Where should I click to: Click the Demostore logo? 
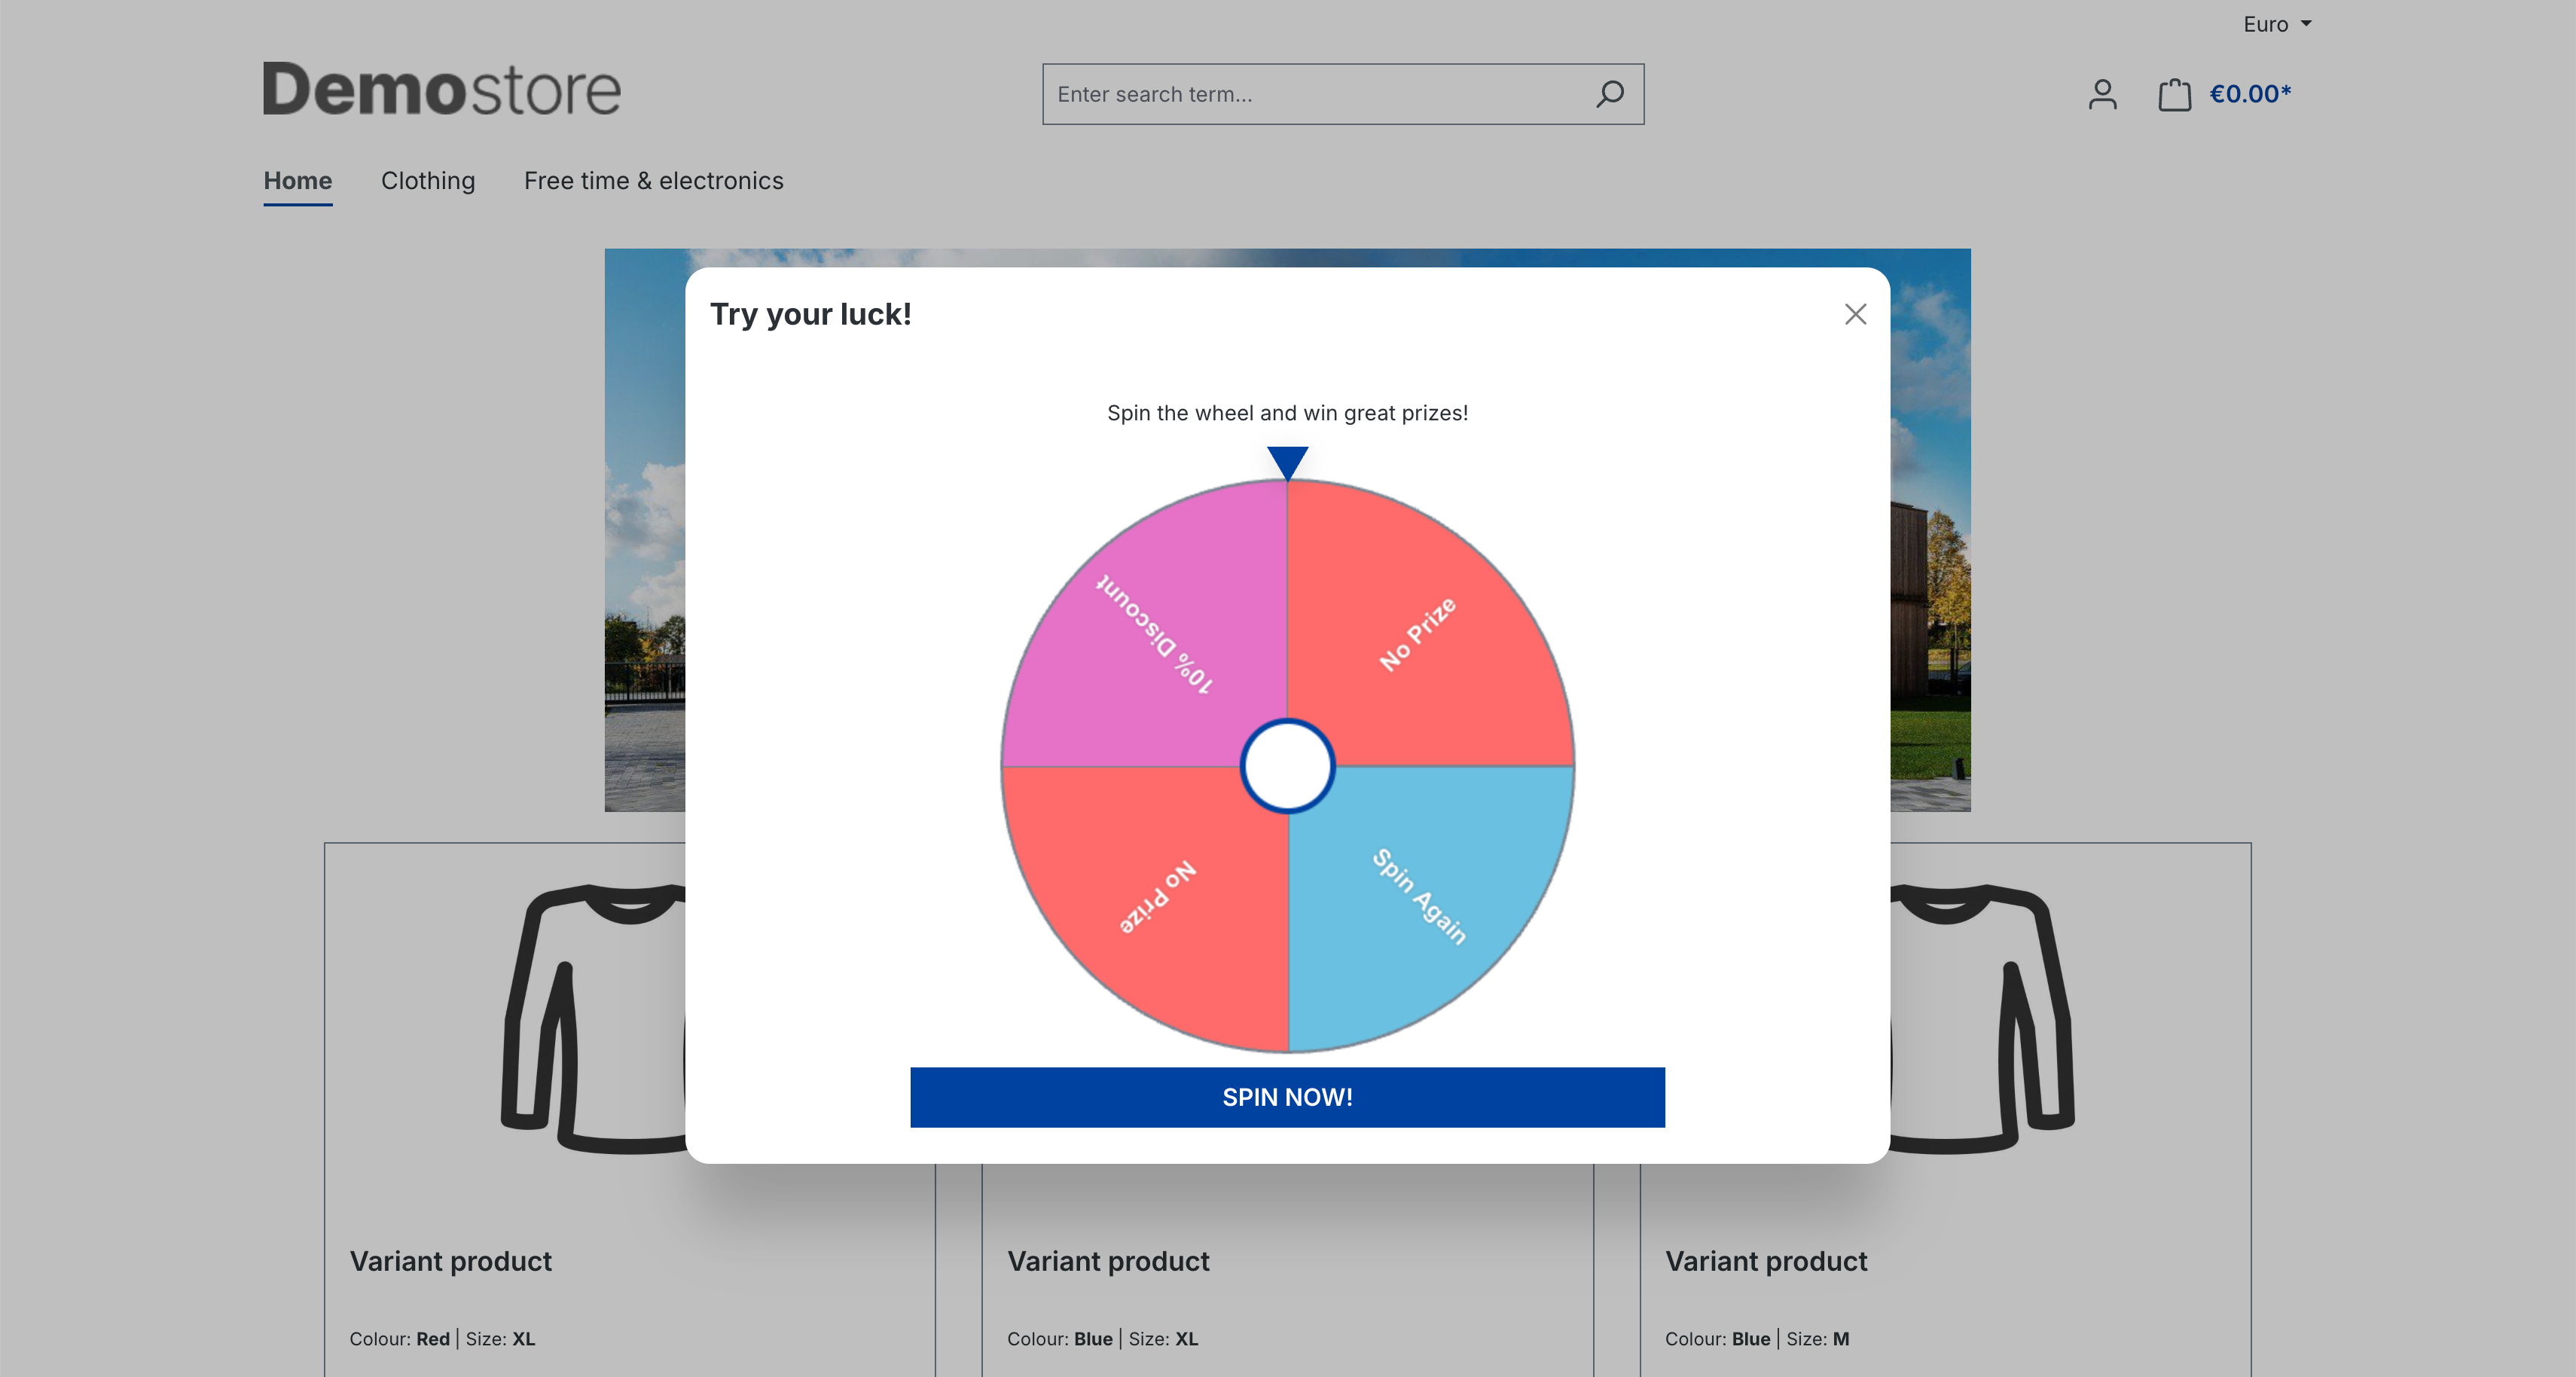[x=441, y=89]
